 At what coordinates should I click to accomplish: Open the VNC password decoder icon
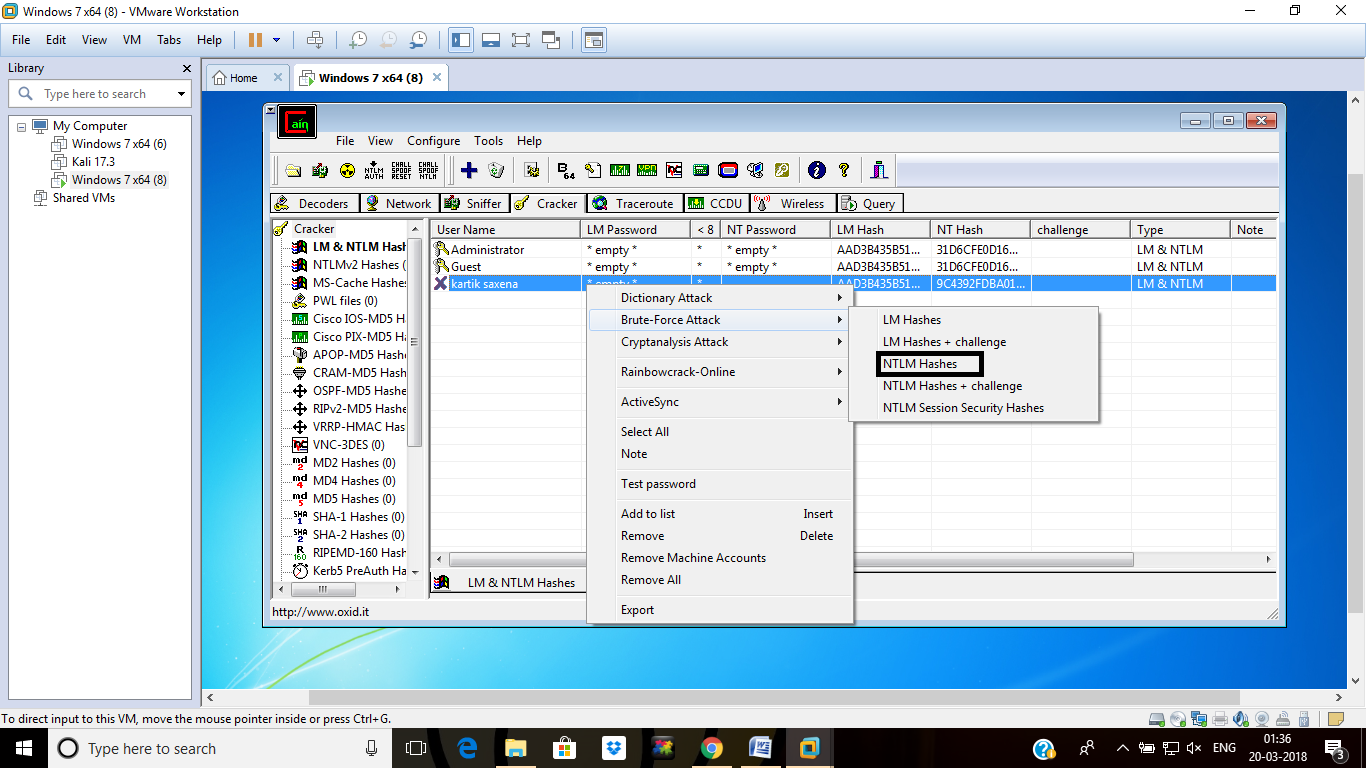tap(674, 170)
